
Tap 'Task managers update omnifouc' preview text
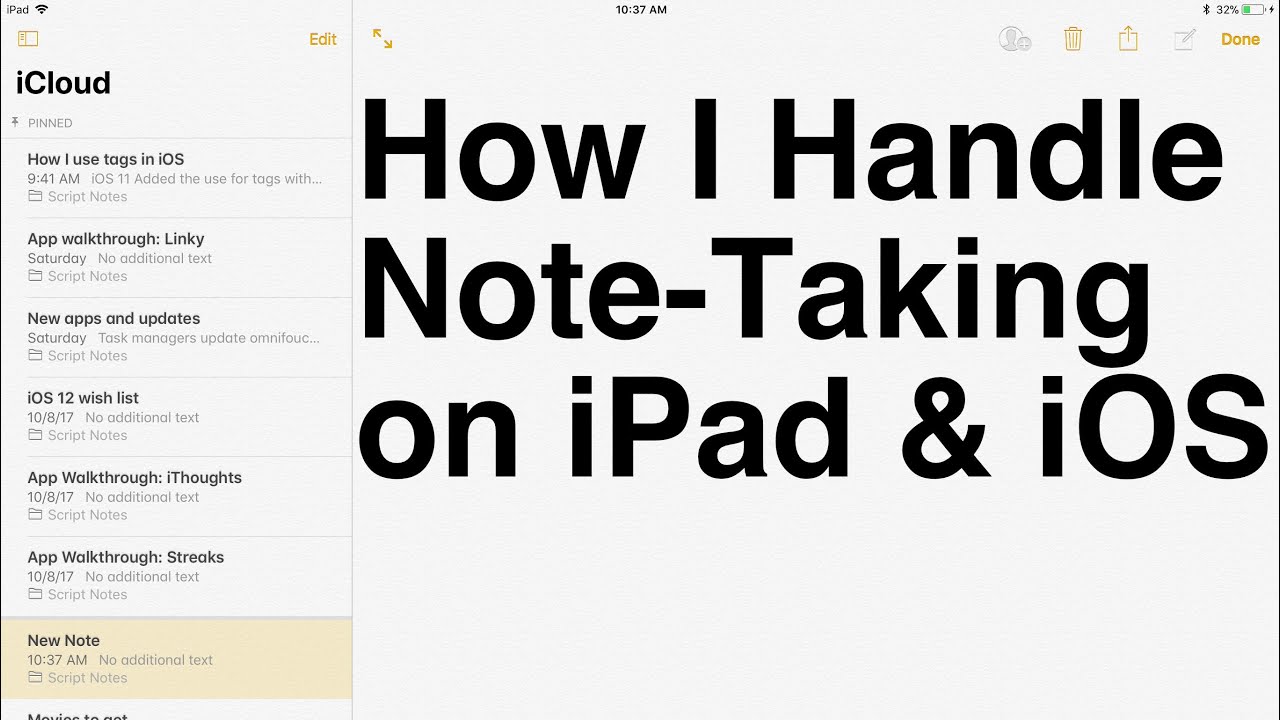coord(209,338)
